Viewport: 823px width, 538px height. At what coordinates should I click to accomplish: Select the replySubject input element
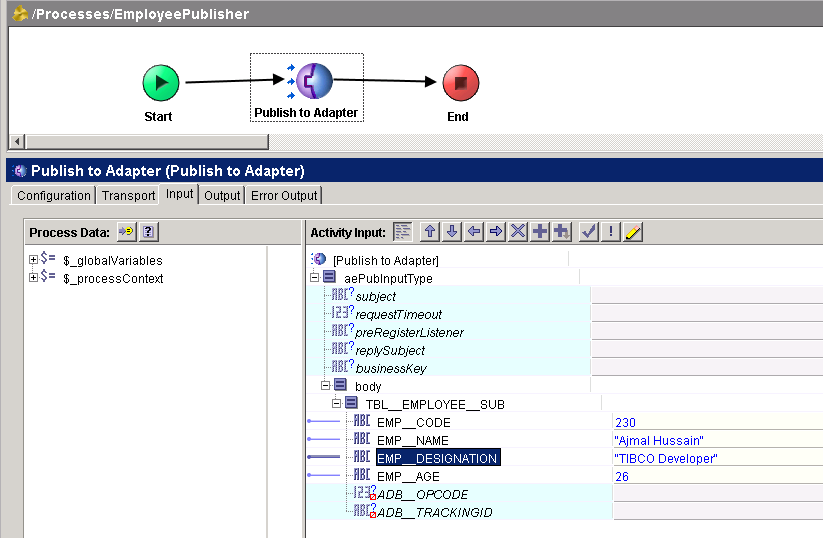coord(390,350)
